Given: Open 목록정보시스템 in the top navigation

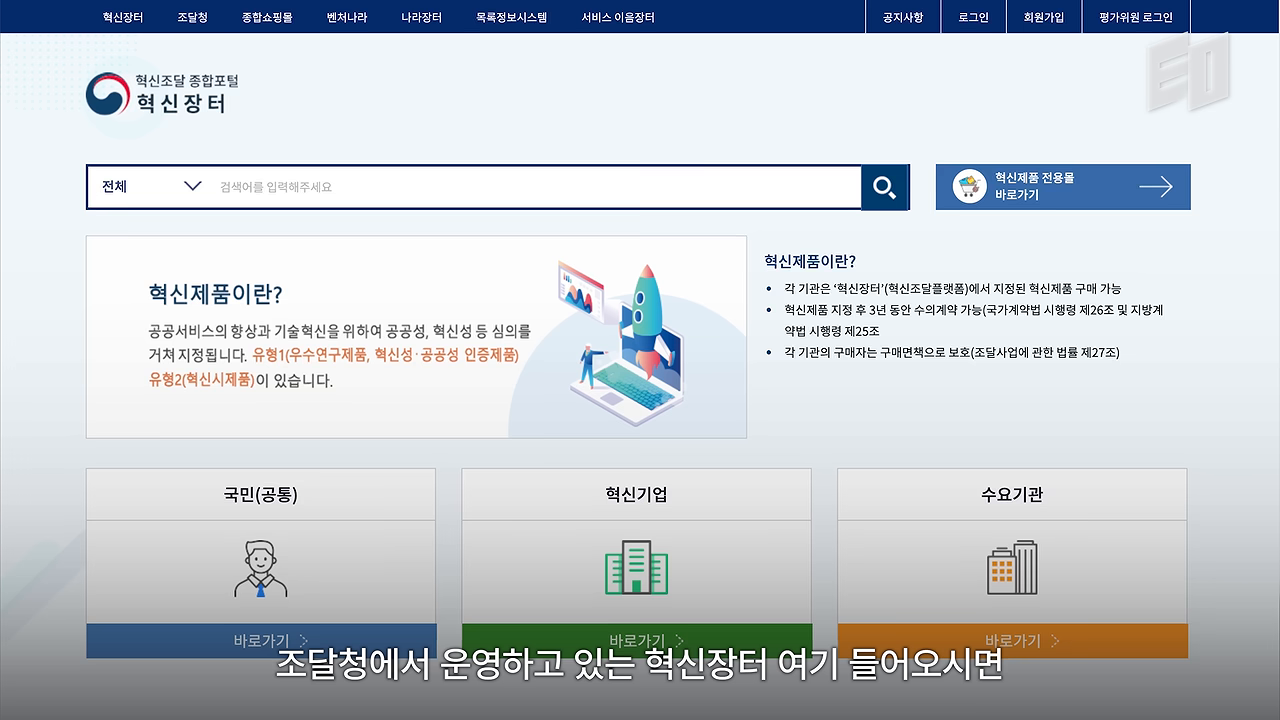Looking at the screenshot, I should click(x=511, y=17).
